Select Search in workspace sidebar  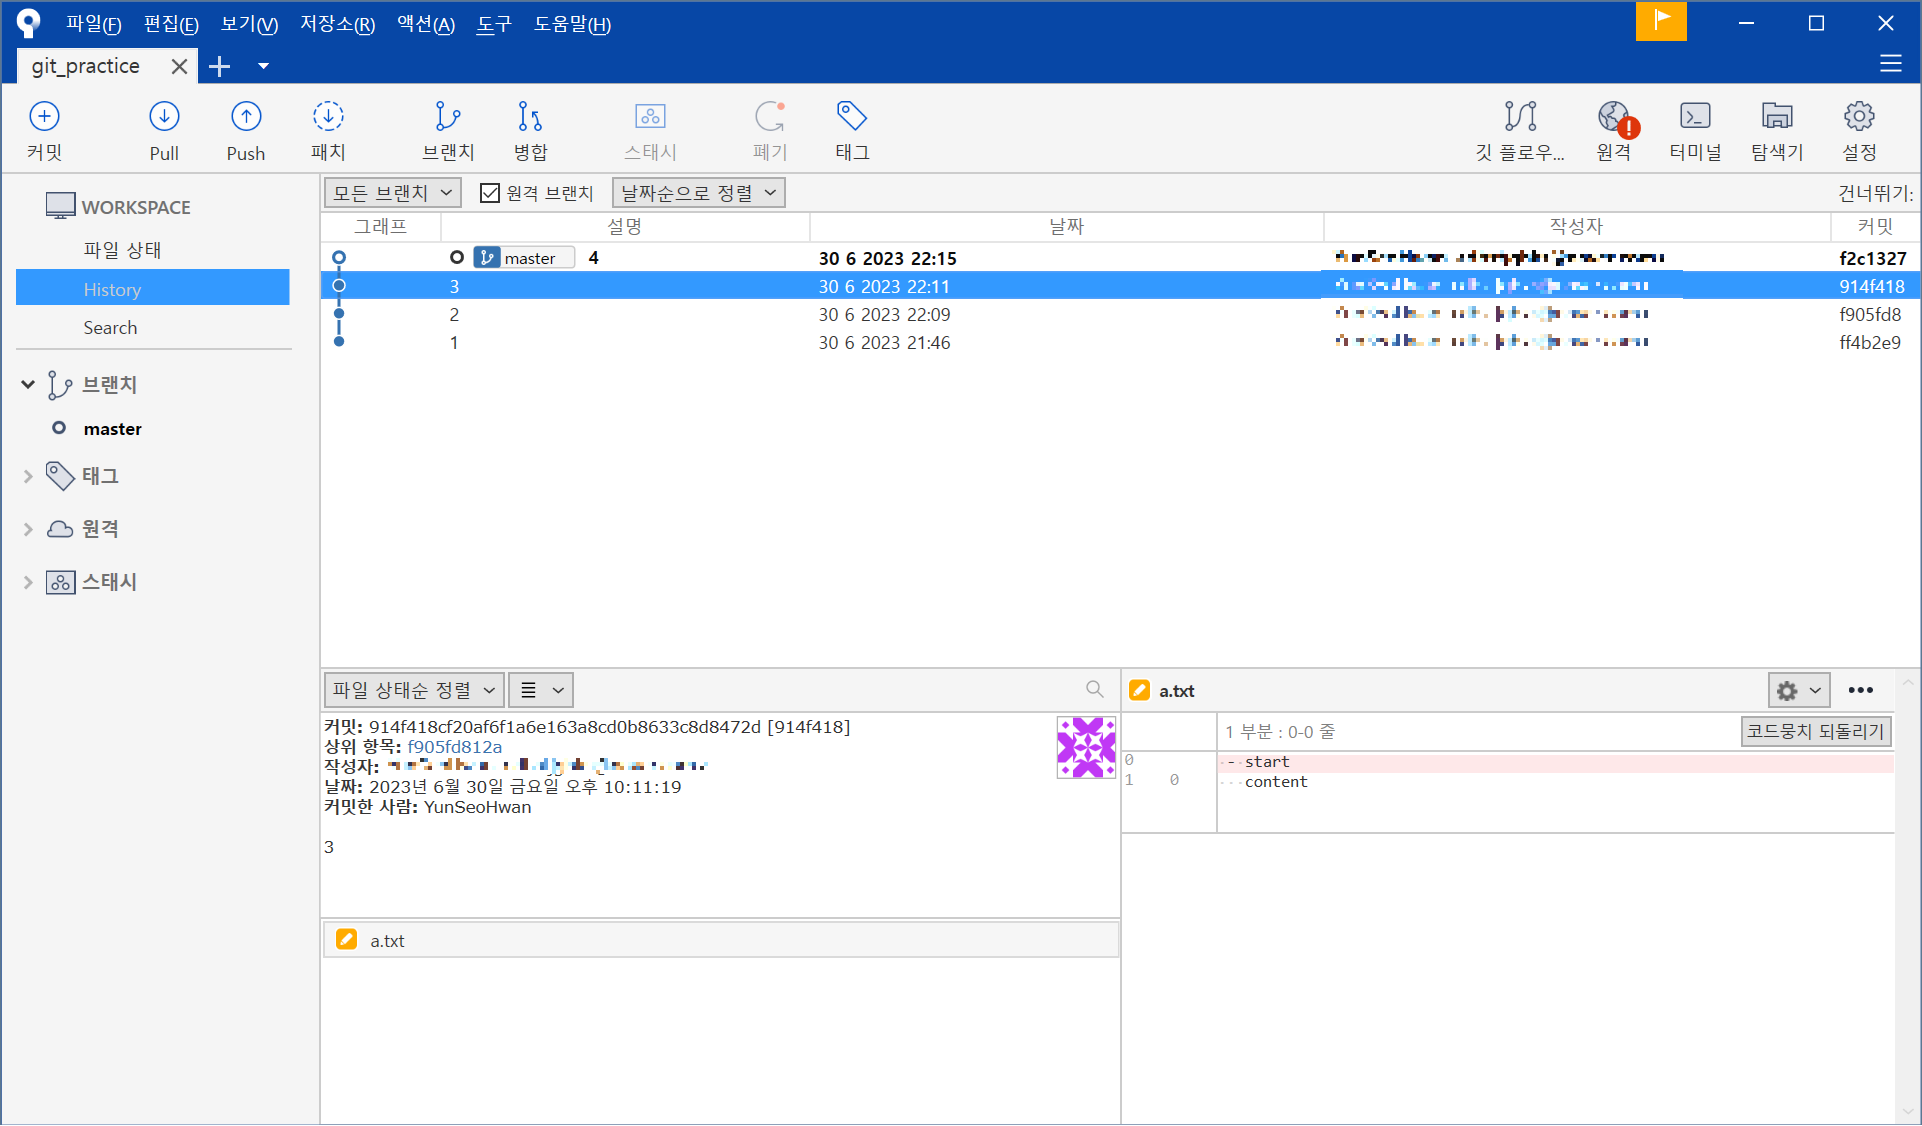tap(110, 328)
